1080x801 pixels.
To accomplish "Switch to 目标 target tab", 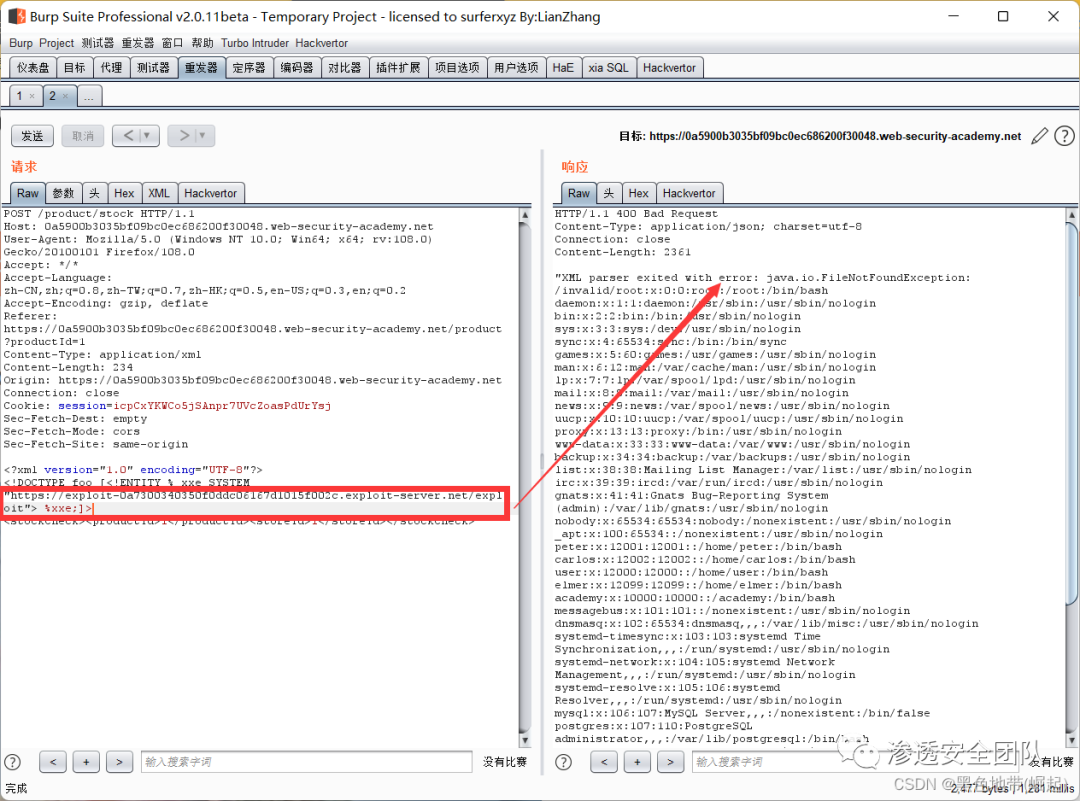I will [x=74, y=67].
